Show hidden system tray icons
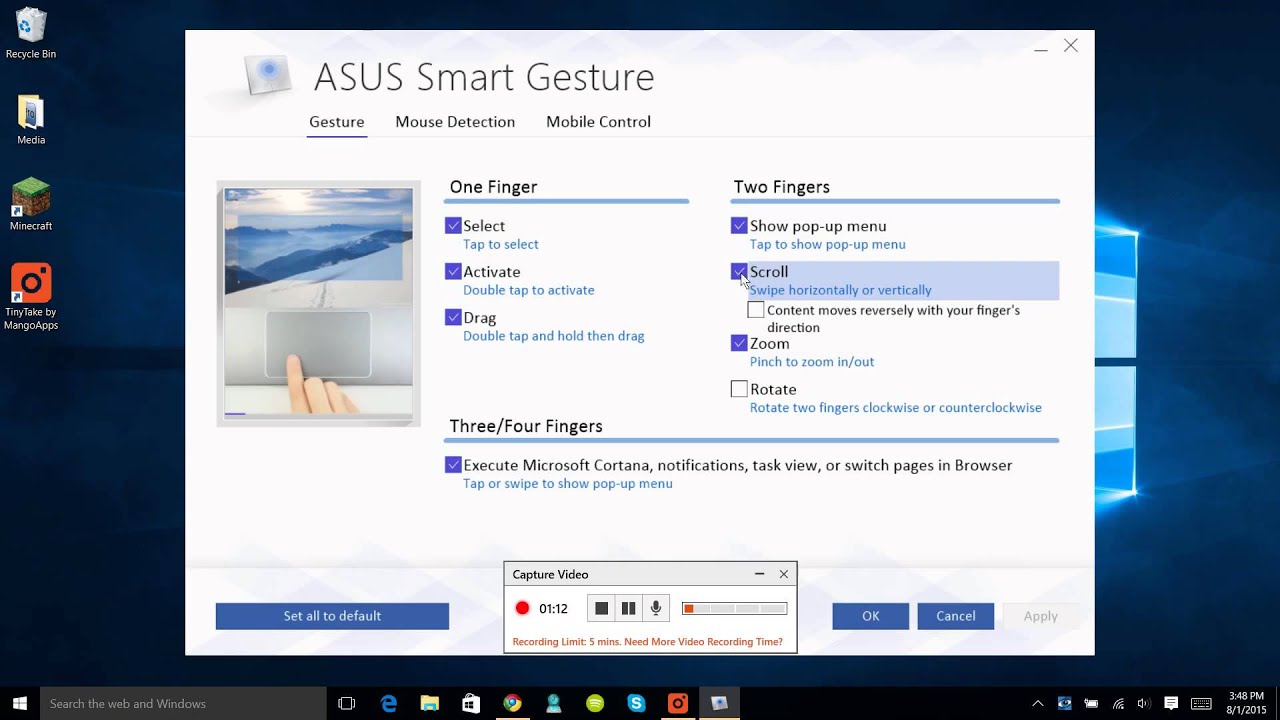 click(1038, 703)
